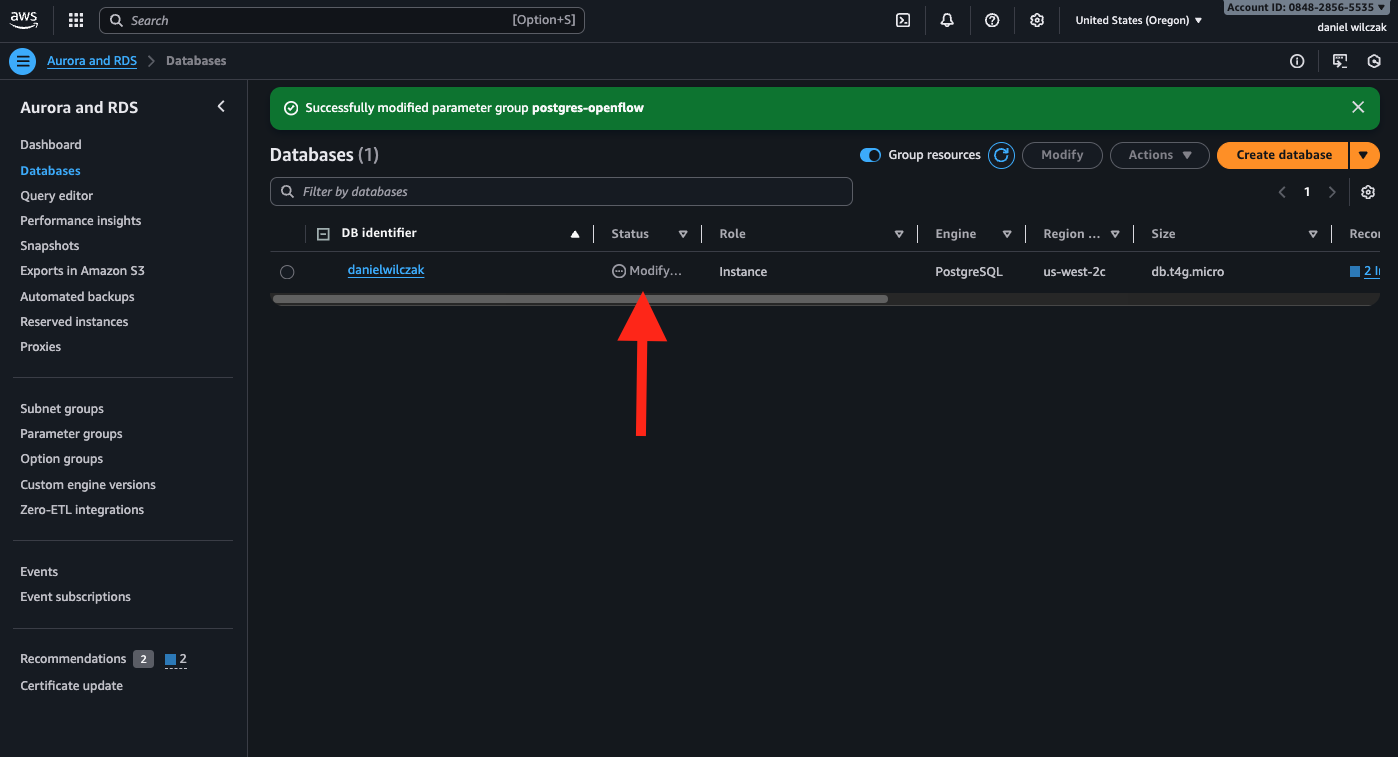
Task: Open Snapshots in the sidebar
Action: [49, 246]
